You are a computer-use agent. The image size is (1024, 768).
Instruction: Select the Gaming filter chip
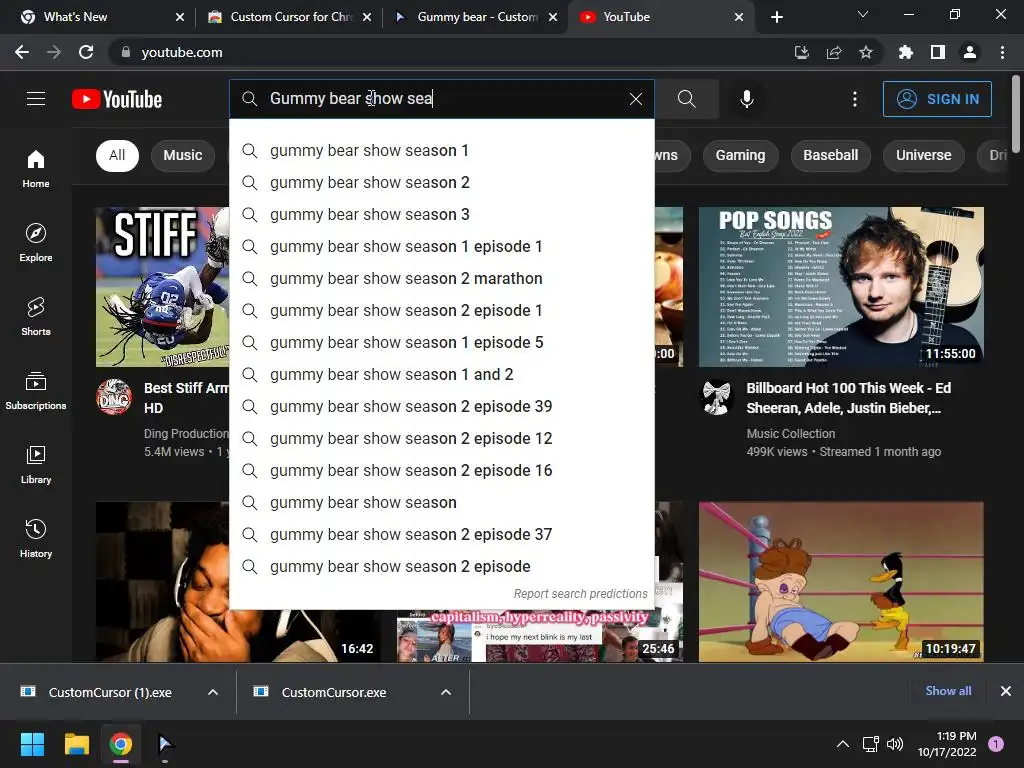(740, 155)
